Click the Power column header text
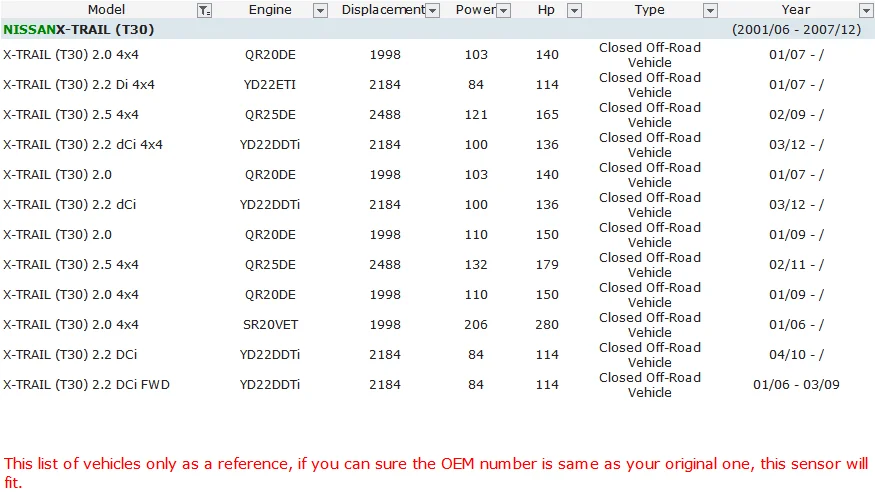 coord(475,9)
